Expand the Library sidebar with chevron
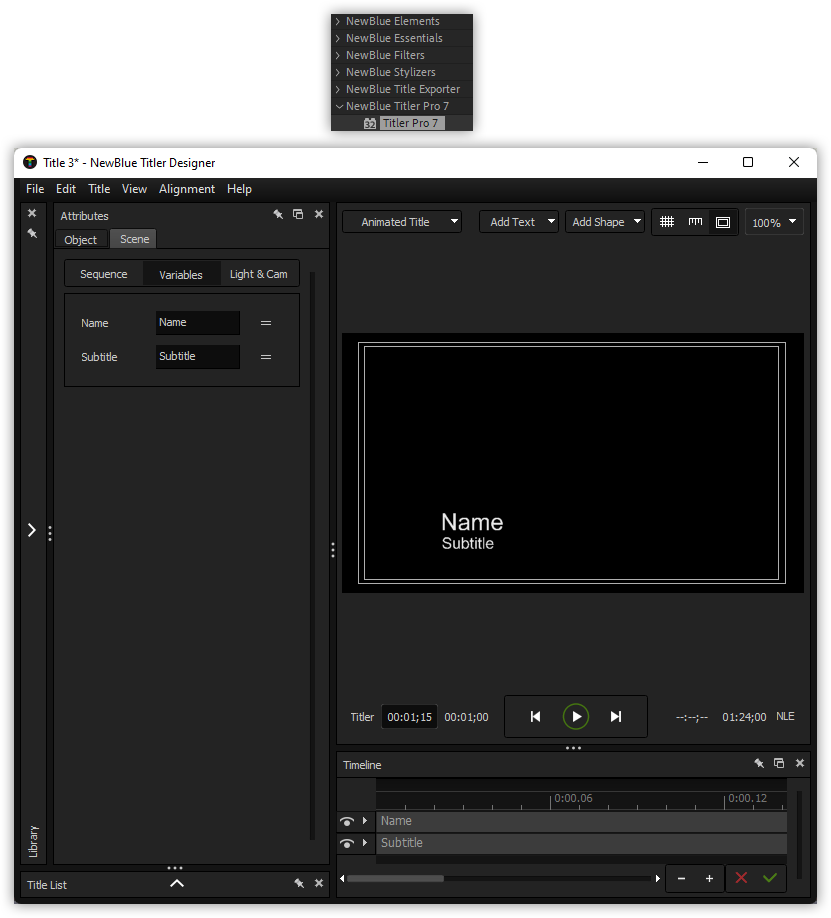 coord(32,530)
